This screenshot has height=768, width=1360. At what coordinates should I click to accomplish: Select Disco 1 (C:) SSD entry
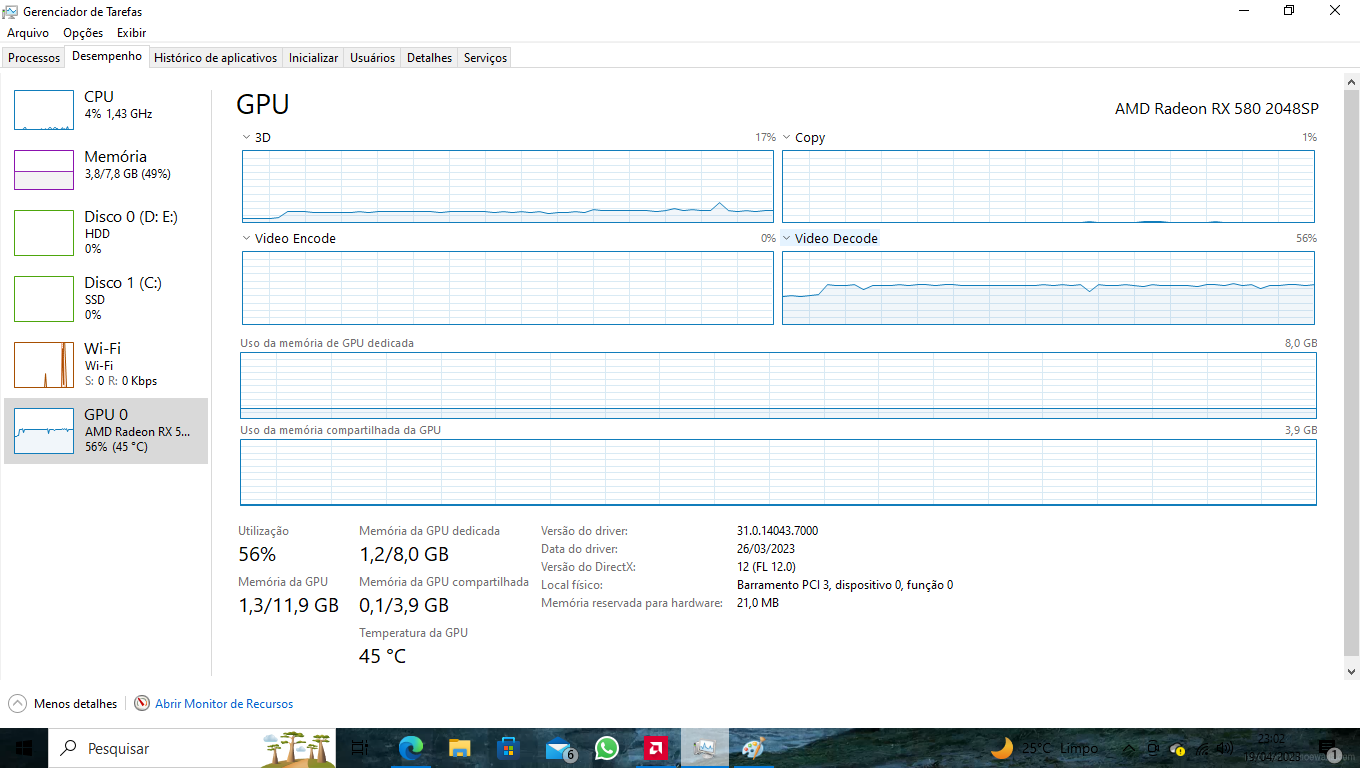pos(106,299)
